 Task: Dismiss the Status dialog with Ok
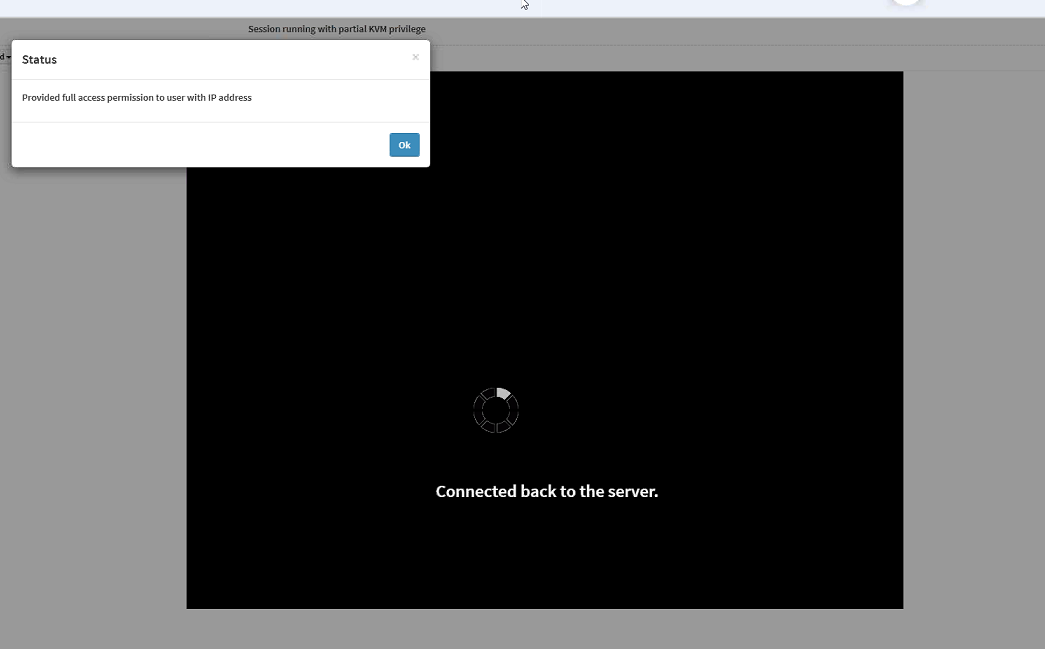click(404, 144)
